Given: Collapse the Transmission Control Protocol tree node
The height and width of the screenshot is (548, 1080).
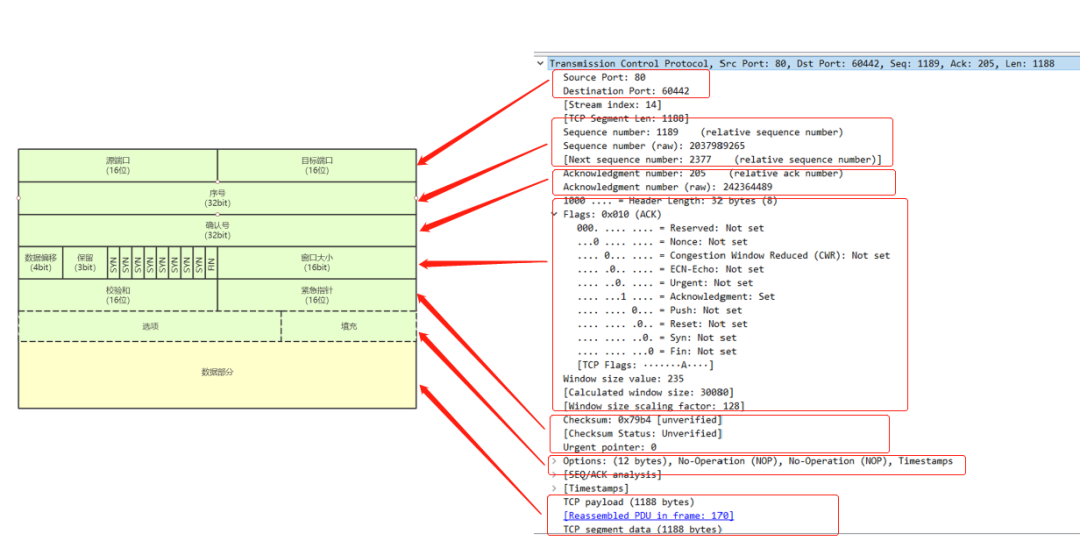Looking at the screenshot, I should [x=541, y=63].
